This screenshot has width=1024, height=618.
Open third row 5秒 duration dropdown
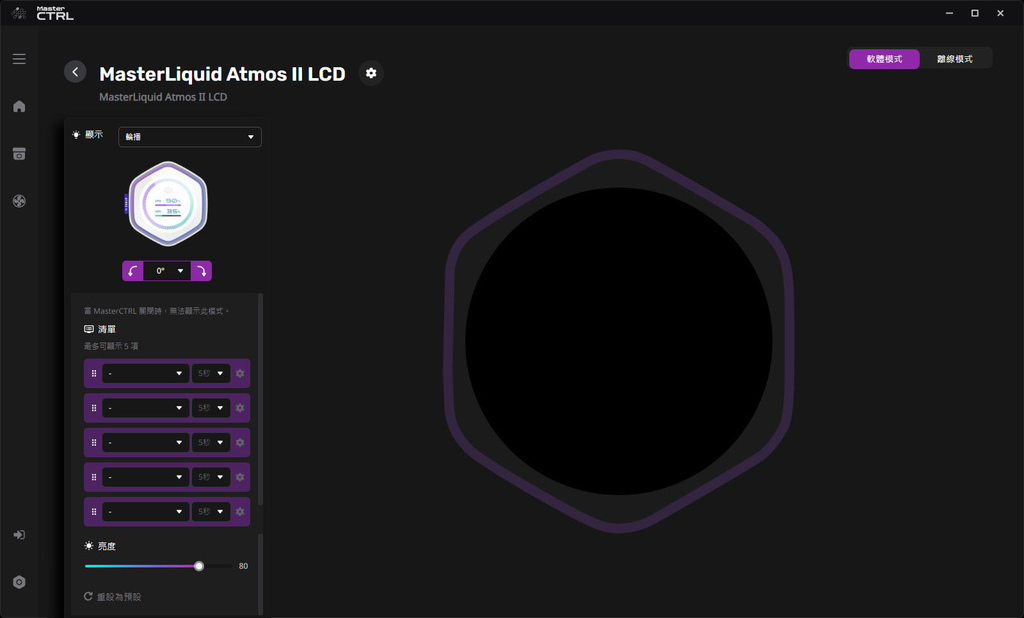click(x=211, y=443)
